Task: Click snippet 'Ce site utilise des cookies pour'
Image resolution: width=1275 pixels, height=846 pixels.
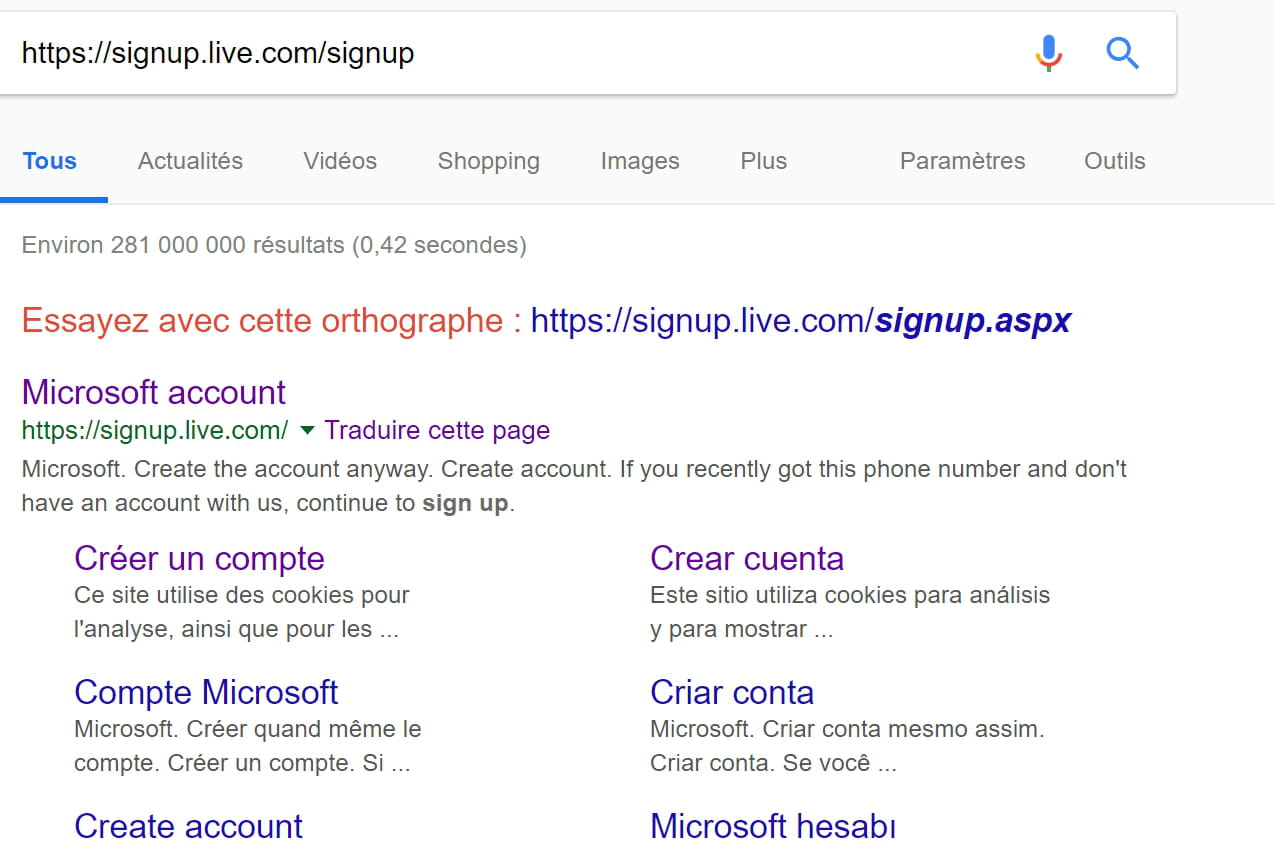Action: pyautogui.click(x=242, y=612)
